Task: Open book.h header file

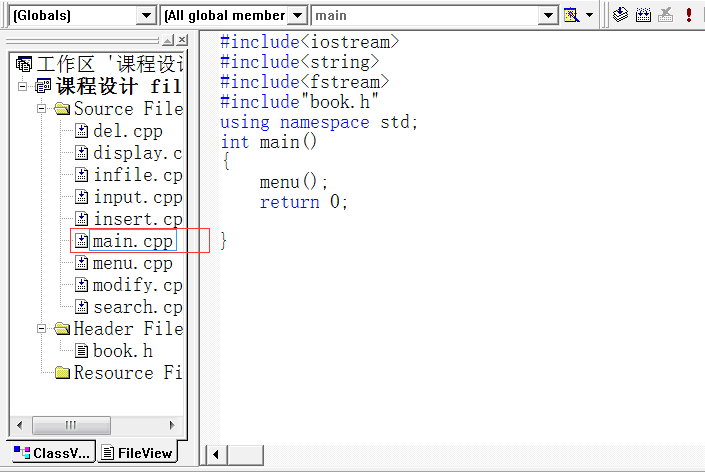Action: click(123, 351)
